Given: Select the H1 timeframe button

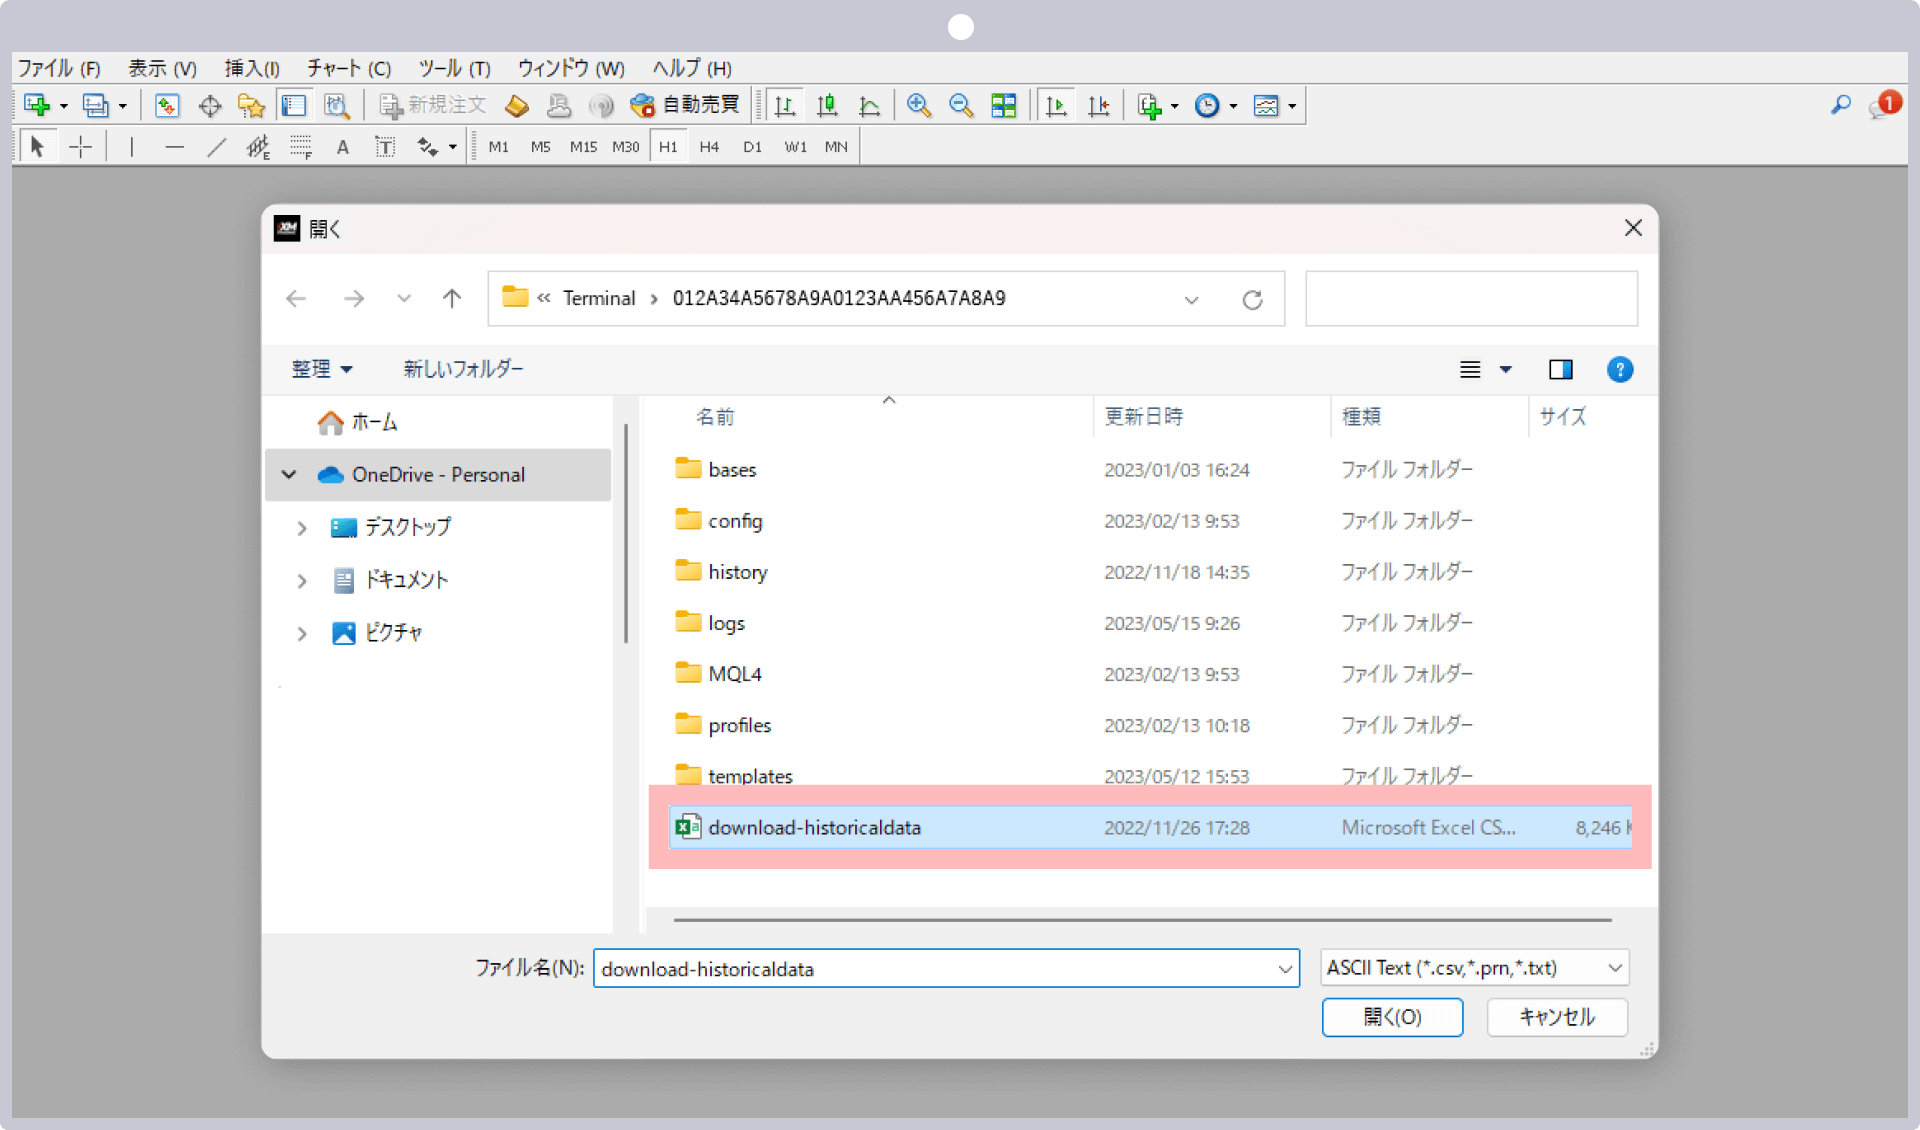Looking at the screenshot, I should [x=668, y=147].
